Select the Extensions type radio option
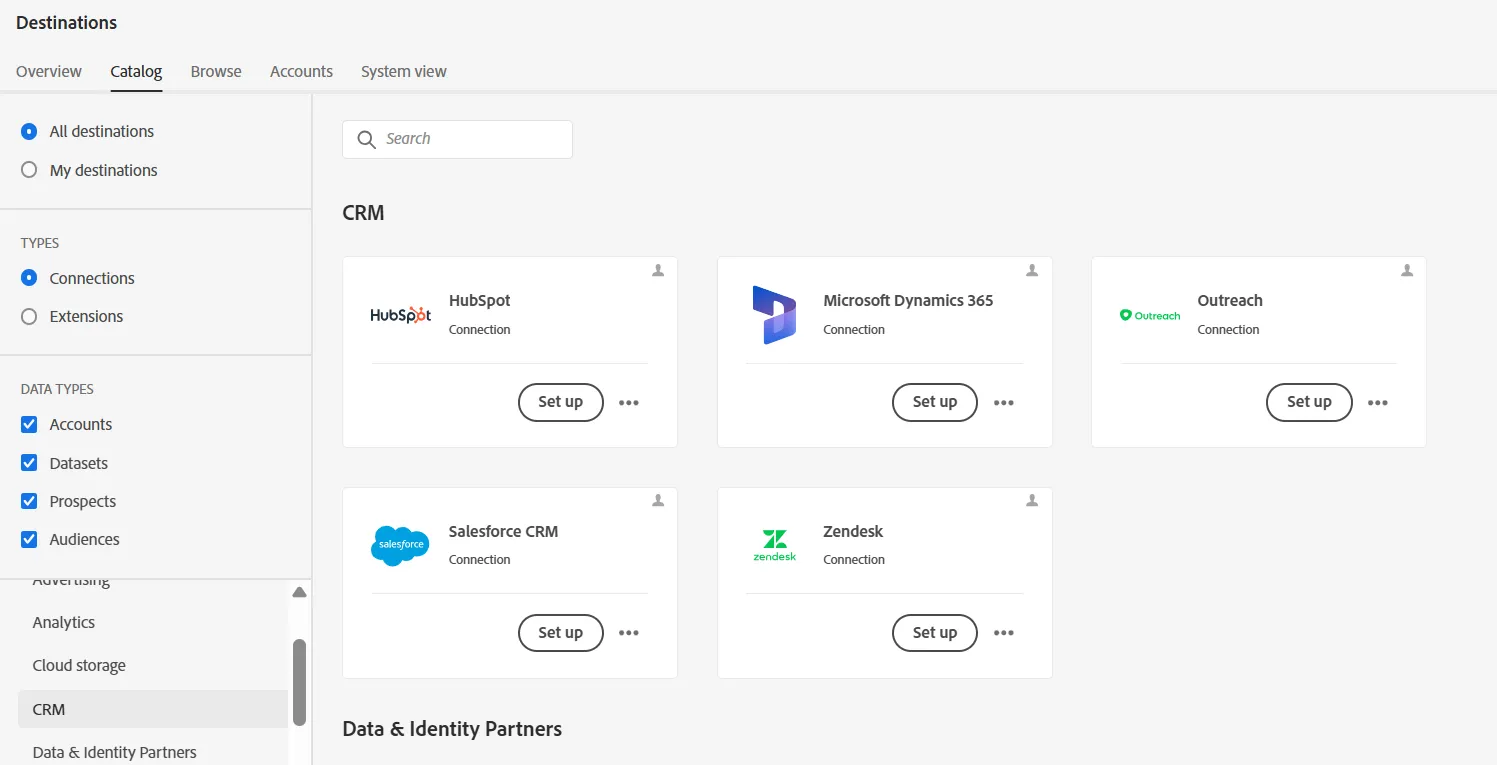Viewport: 1497px width, 765px height. tap(29, 316)
